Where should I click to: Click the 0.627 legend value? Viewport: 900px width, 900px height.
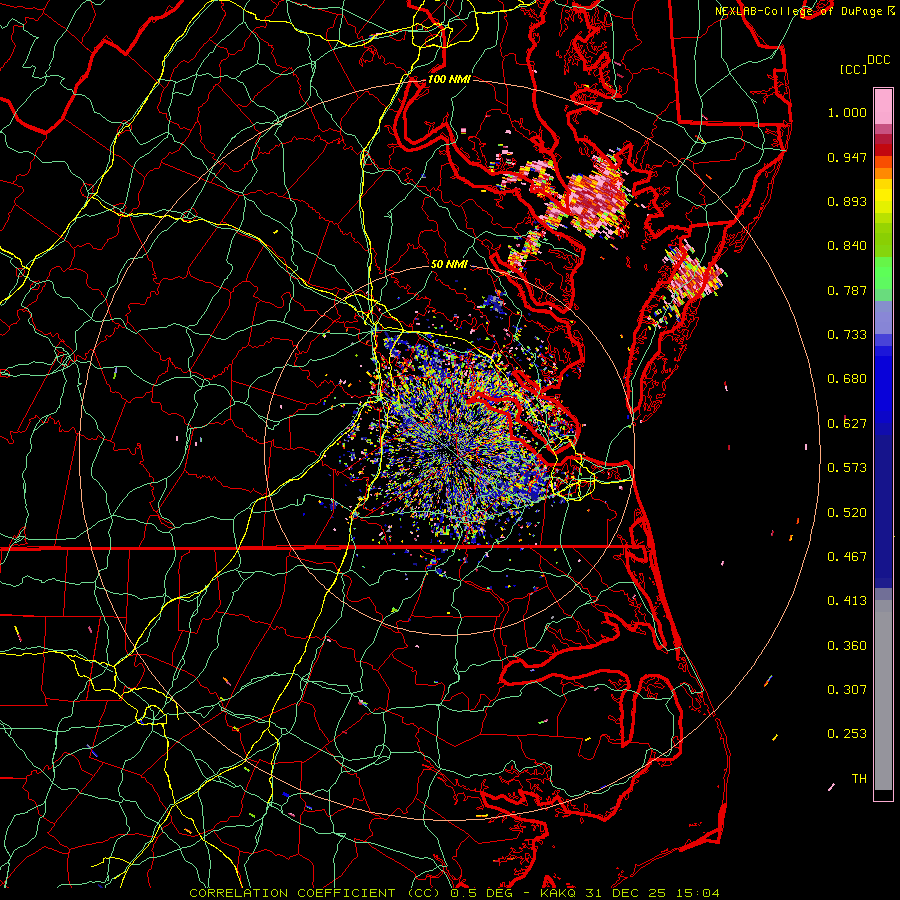tap(847, 424)
